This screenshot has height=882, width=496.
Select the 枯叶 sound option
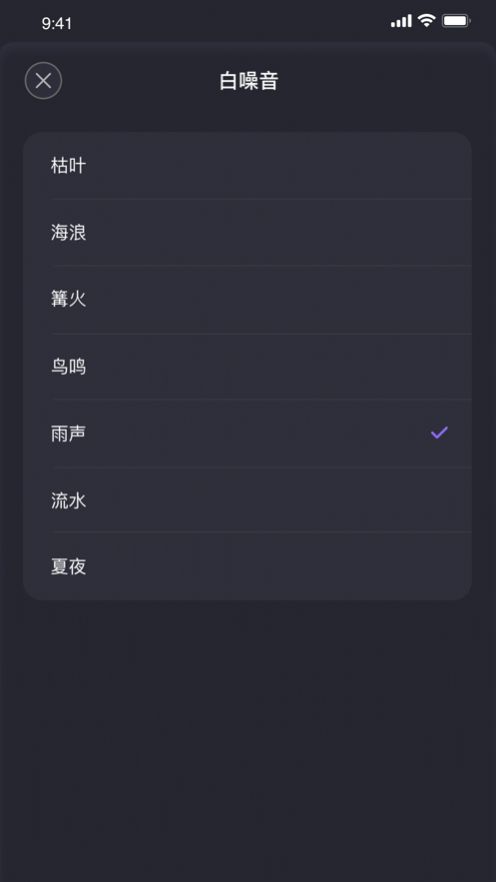click(x=247, y=165)
